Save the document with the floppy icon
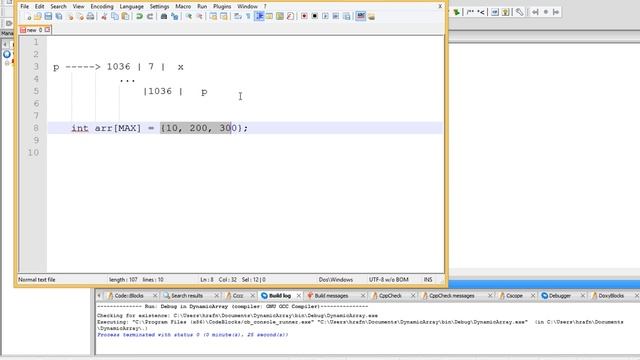The image size is (640, 360). pyautogui.click(x=48, y=16)
